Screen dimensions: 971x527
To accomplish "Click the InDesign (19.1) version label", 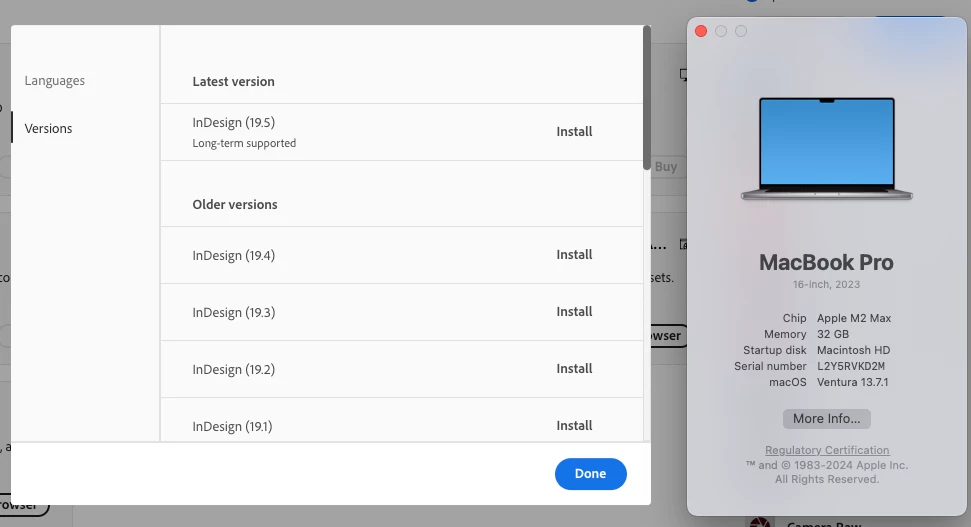I will 232,426.
